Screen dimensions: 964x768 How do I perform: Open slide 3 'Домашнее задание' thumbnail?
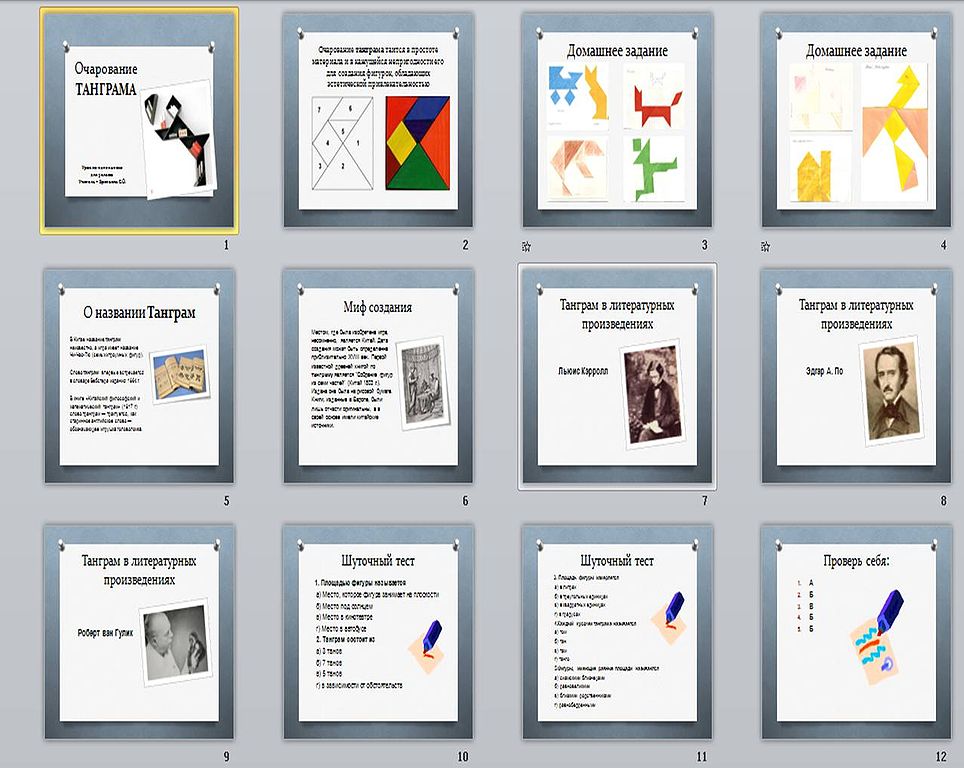pos(617,120)
